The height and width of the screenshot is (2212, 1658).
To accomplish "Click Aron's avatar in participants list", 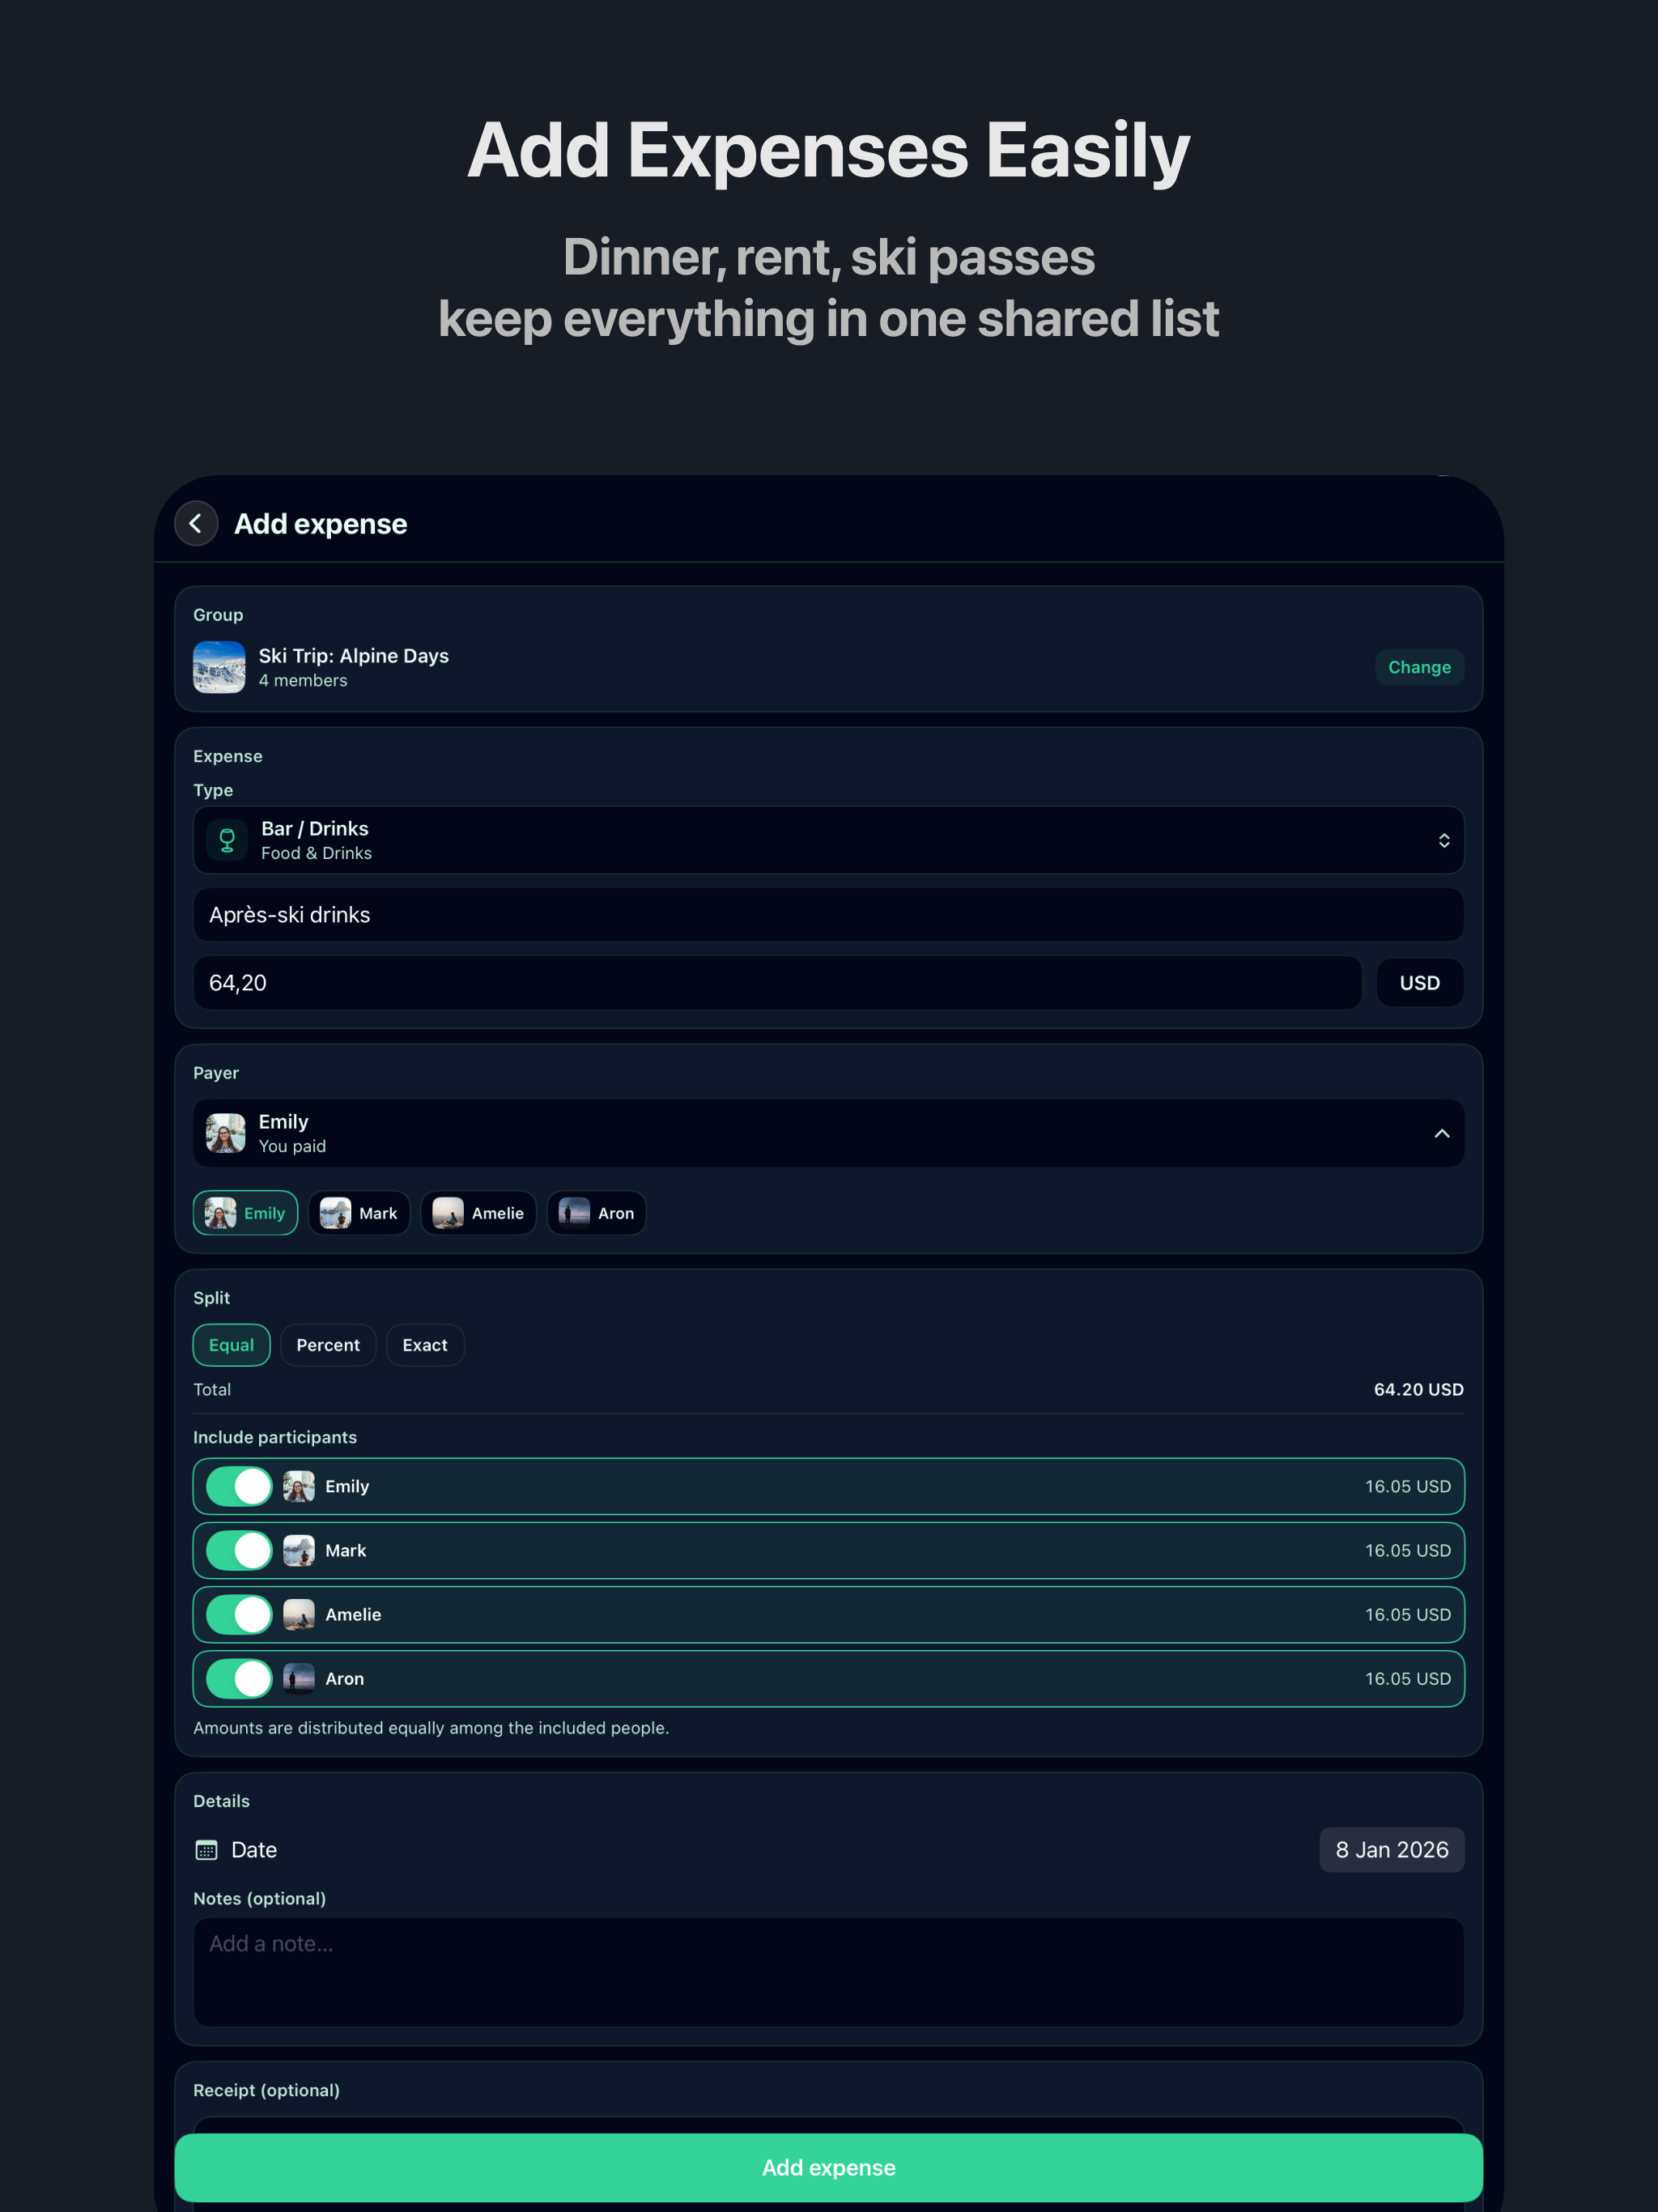I will click(x=299, y=1678).
